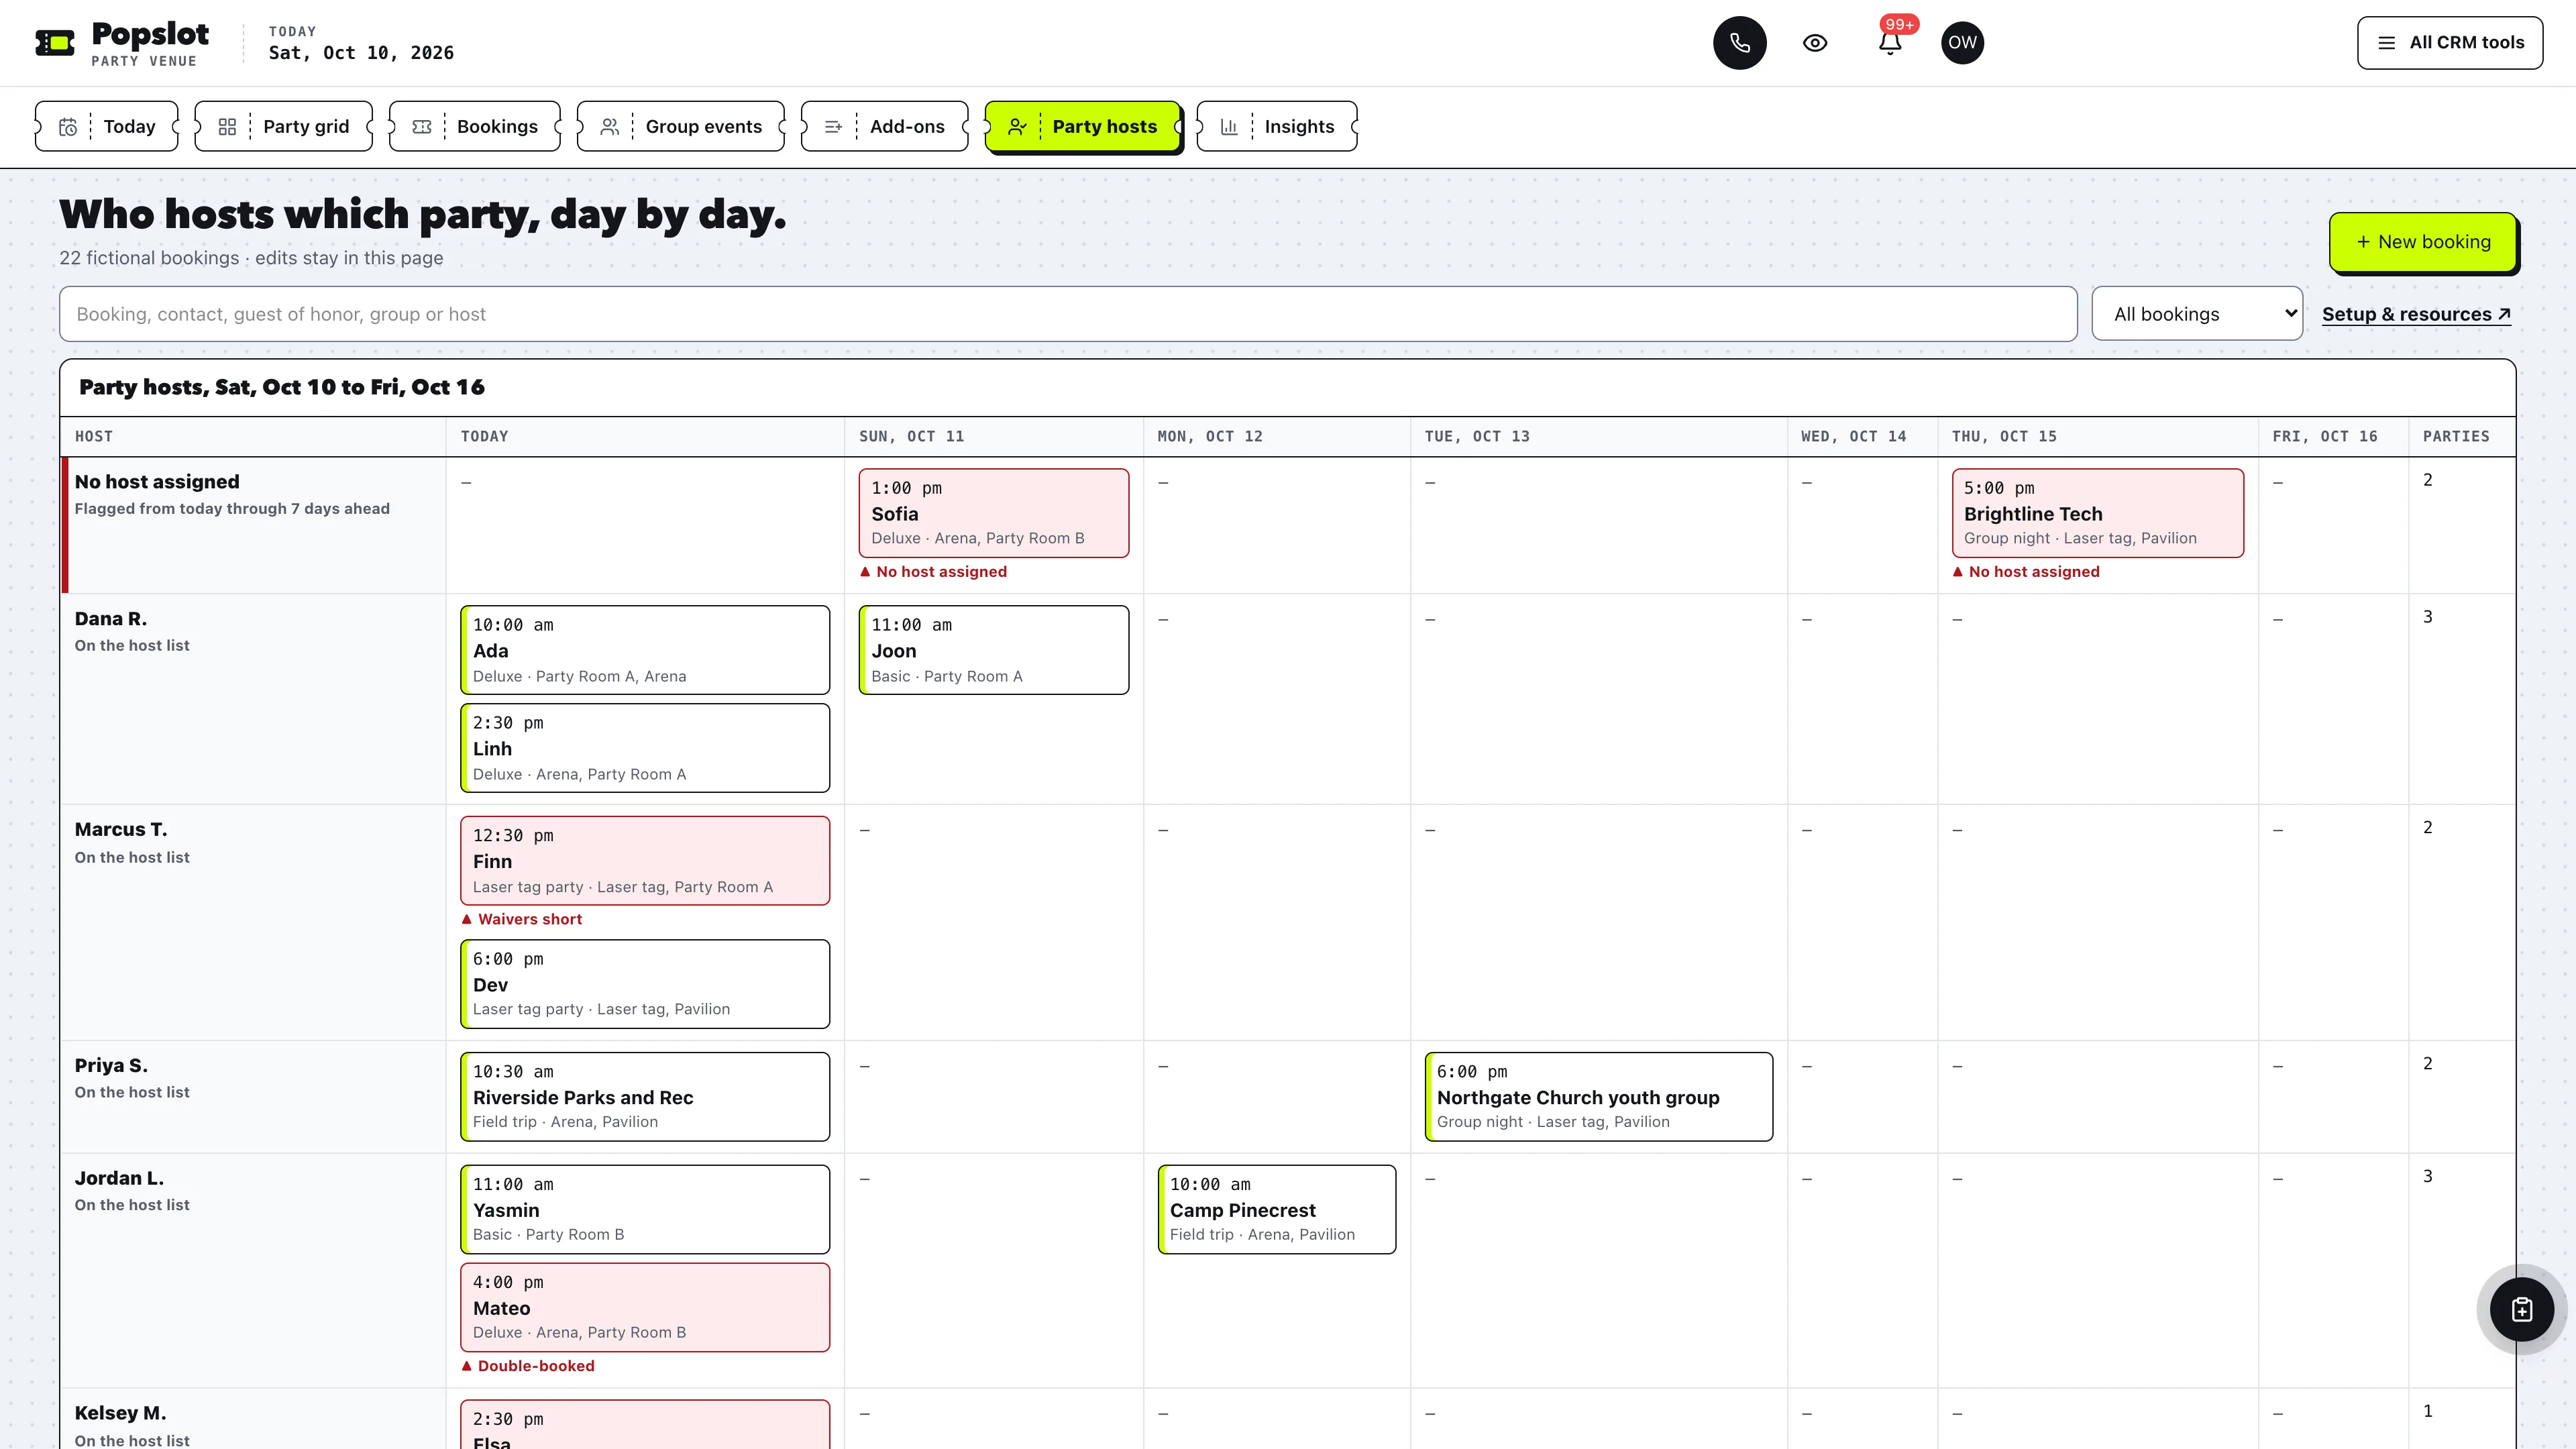Open Northgate Church youth group booking
The width and height of the screenshot is (2576, 1449).
pyautogui.click(x=1598, y=1097)
